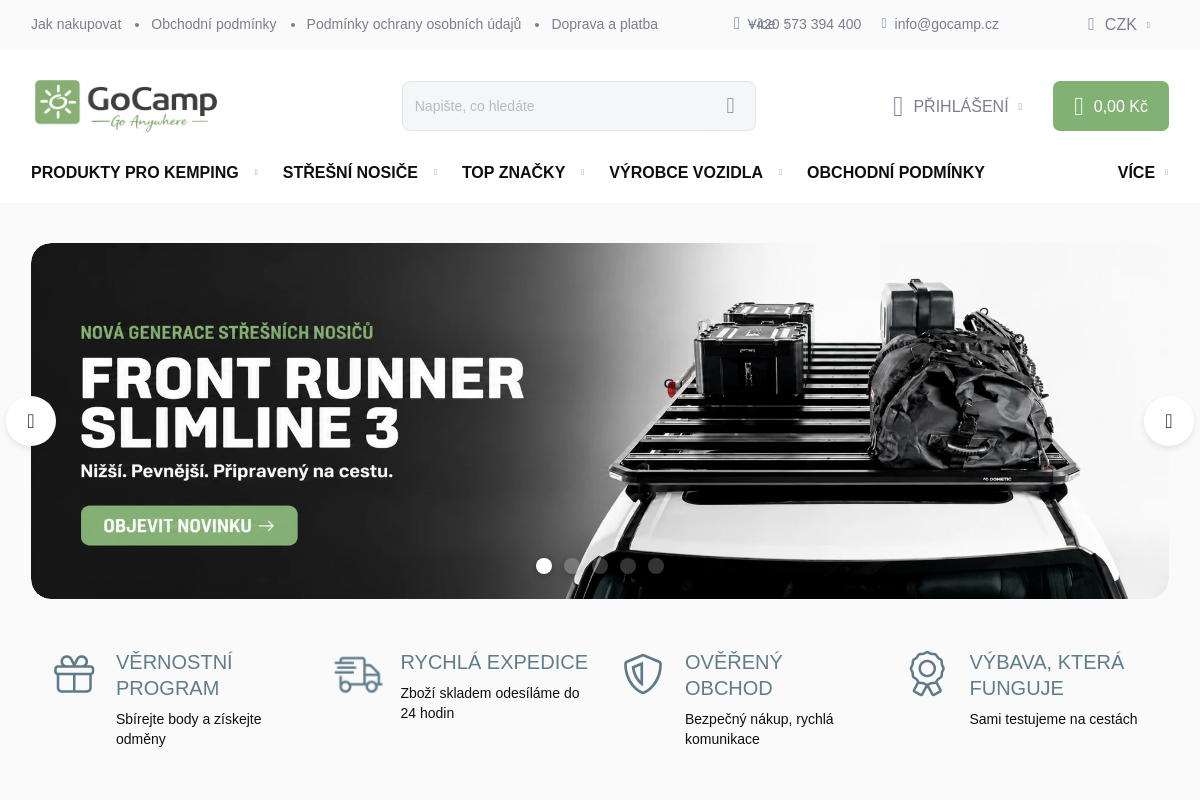Select the second carousel dot
Screen dimensions: 1200x800
572,566
